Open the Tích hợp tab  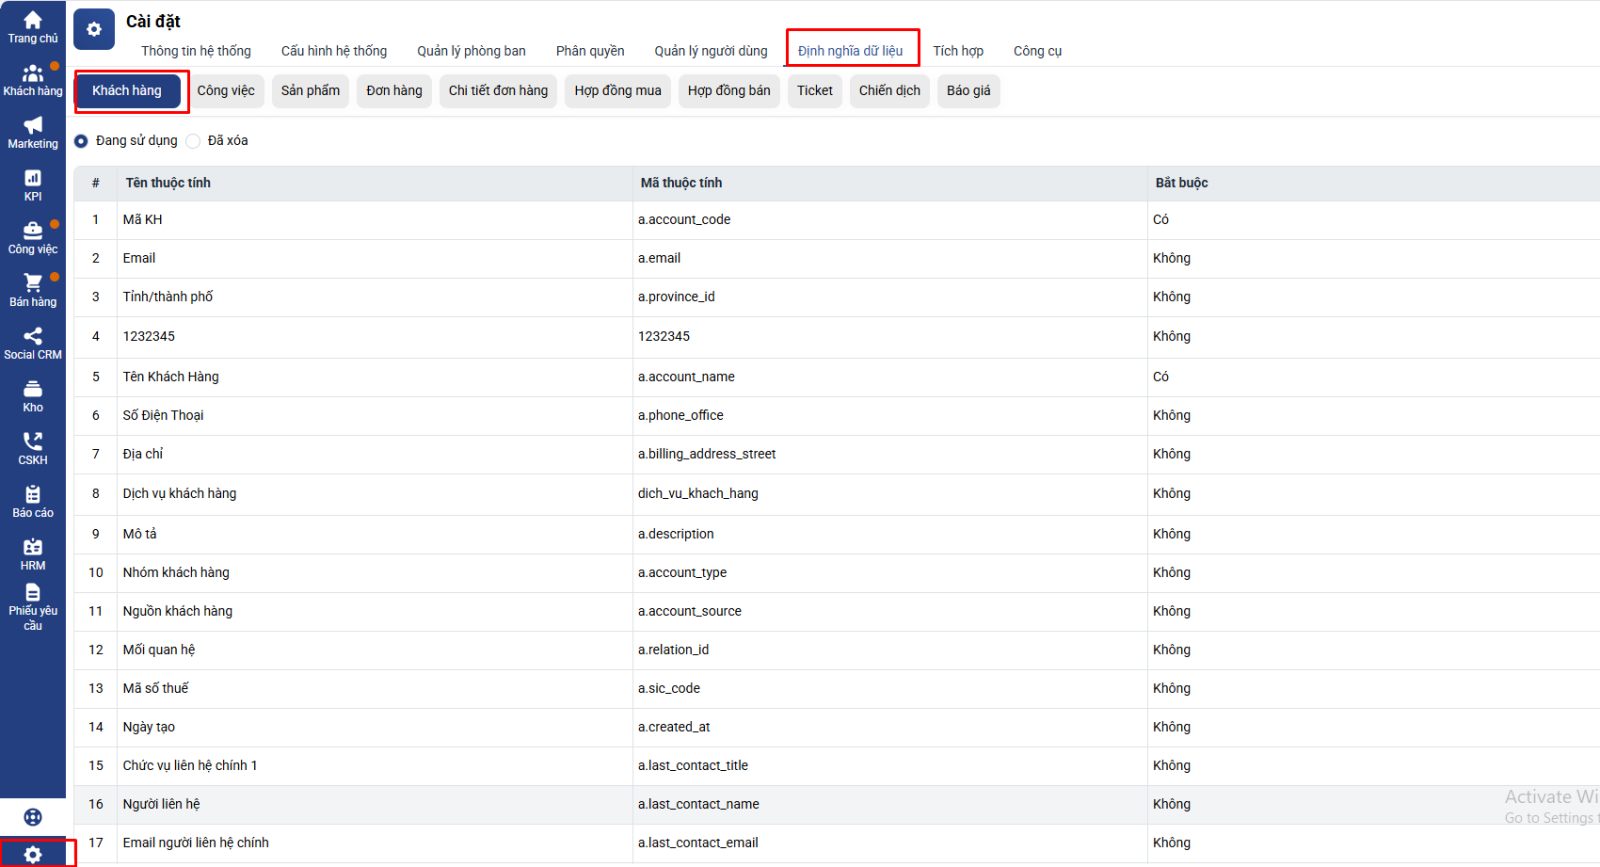click(958, 51)
